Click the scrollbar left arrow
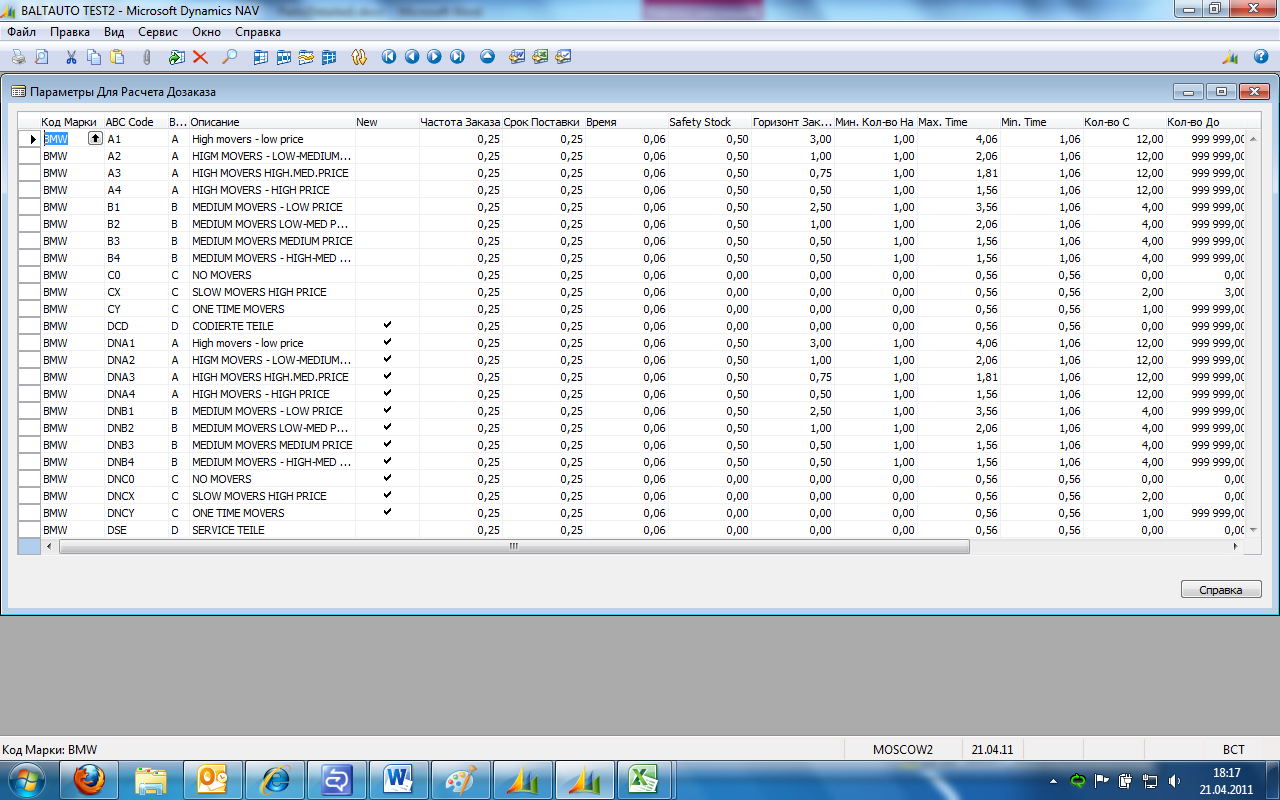 click(x=49, y=547)
